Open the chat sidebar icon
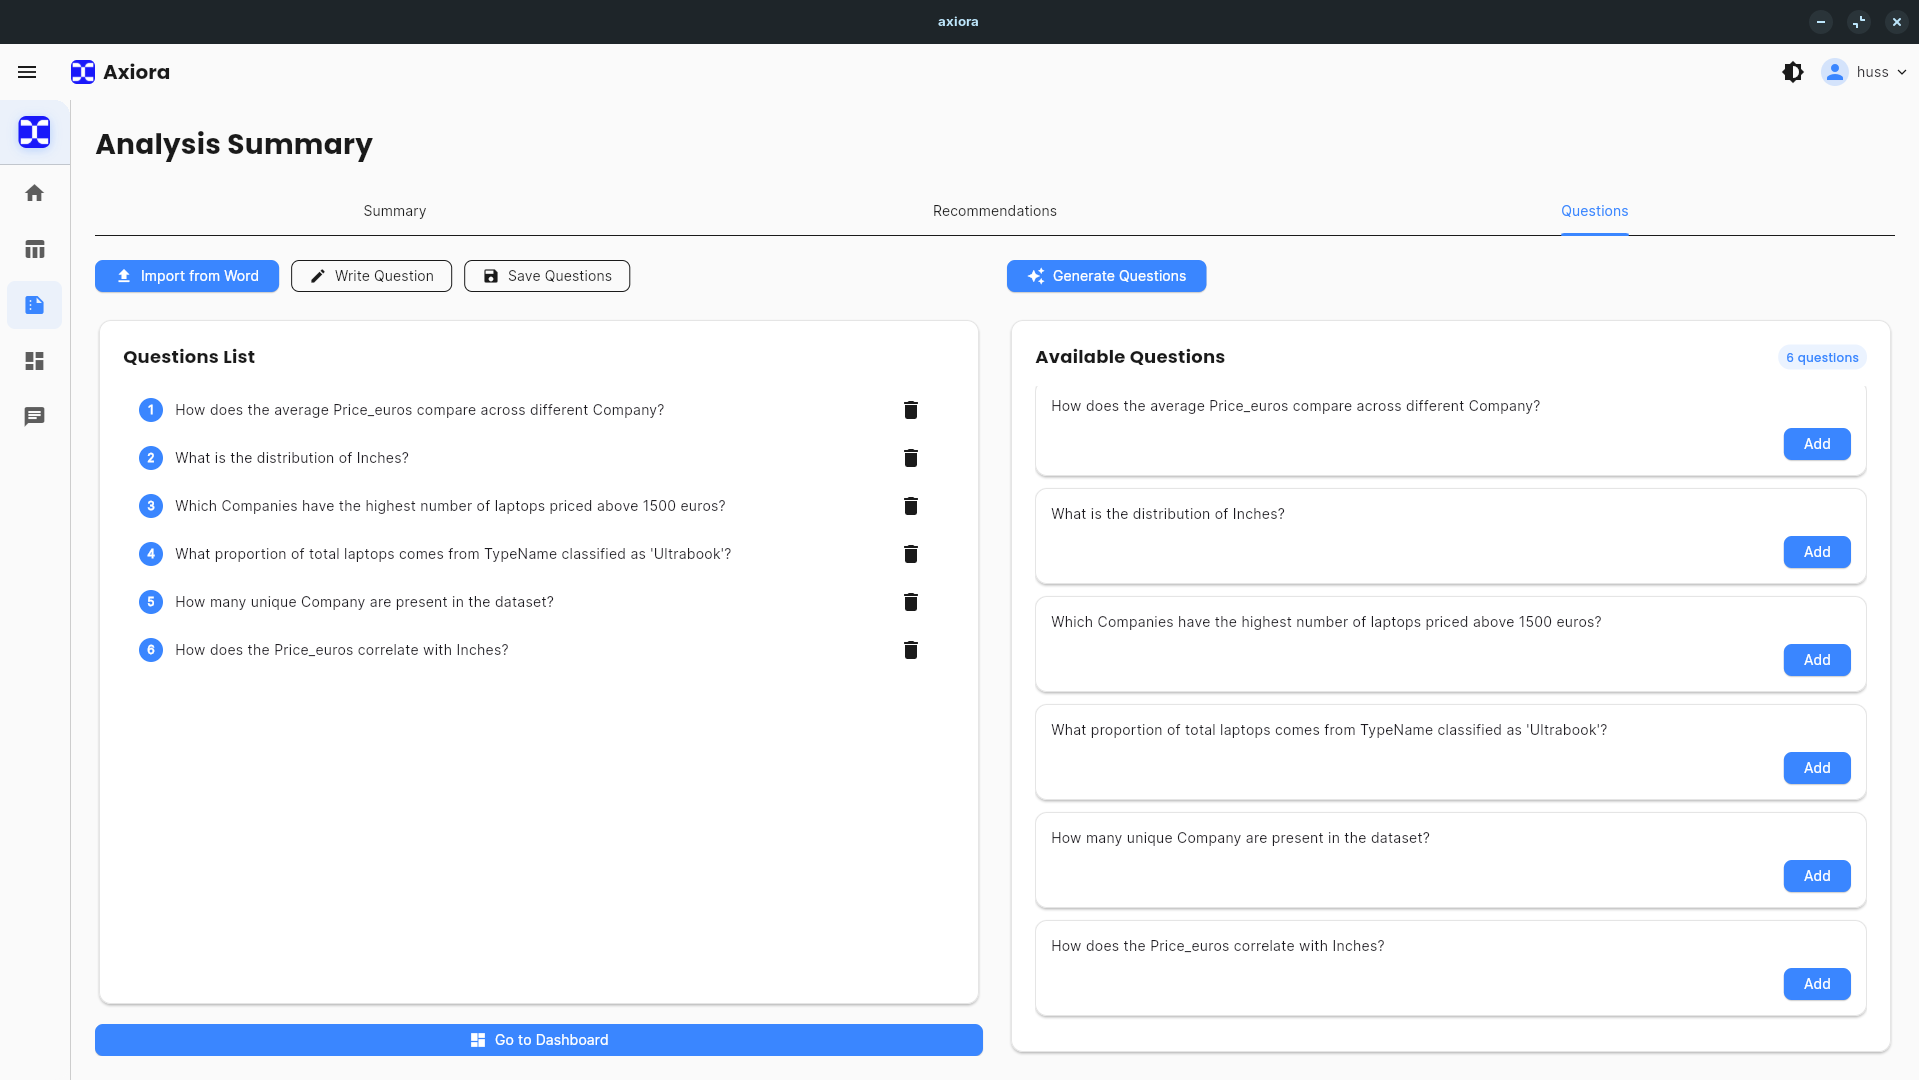The width and height of the screenshot is (1919, 1080). pos(34,417)
